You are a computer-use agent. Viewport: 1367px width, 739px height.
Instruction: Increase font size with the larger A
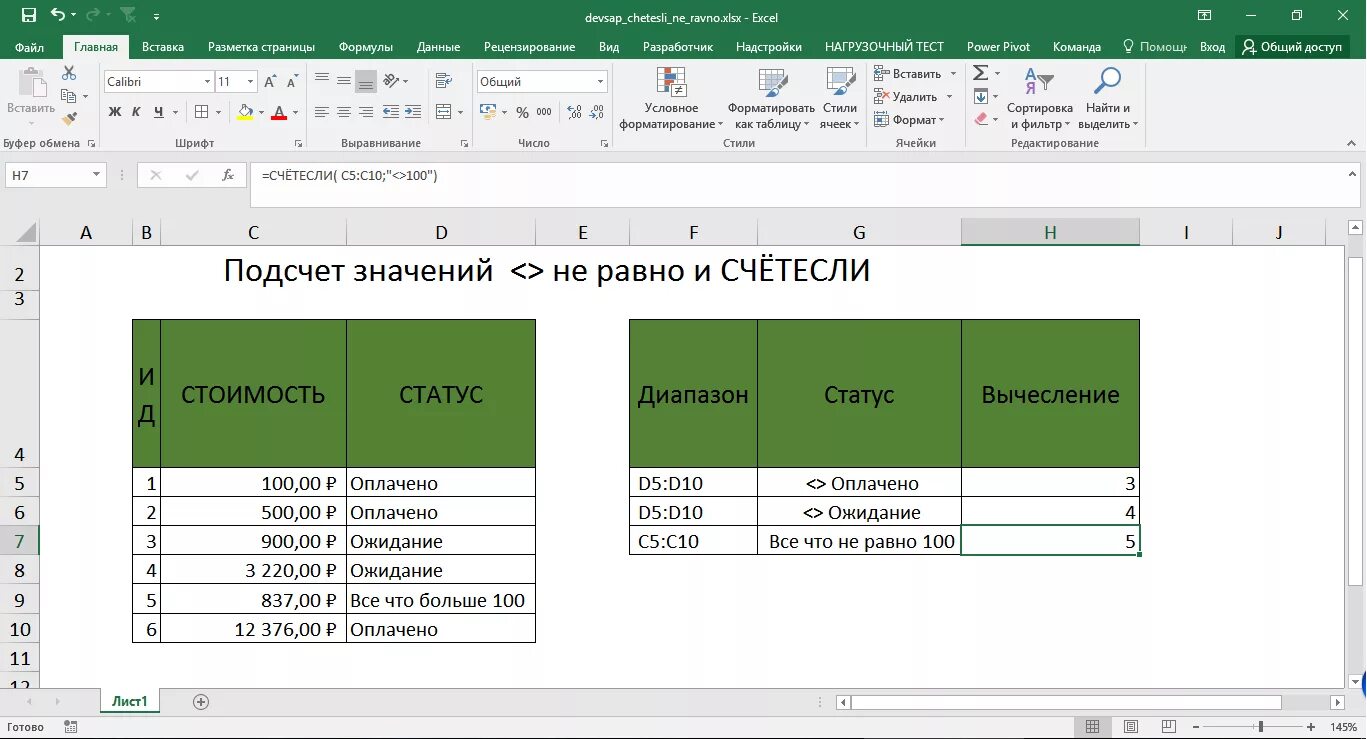[x=272, y=81]
